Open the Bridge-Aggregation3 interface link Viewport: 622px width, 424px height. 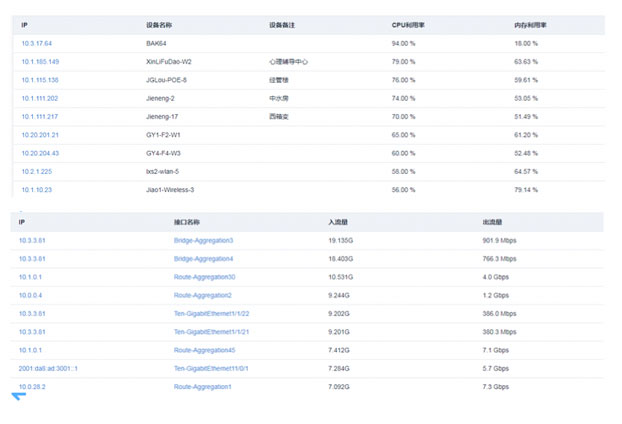click(203, 240)
